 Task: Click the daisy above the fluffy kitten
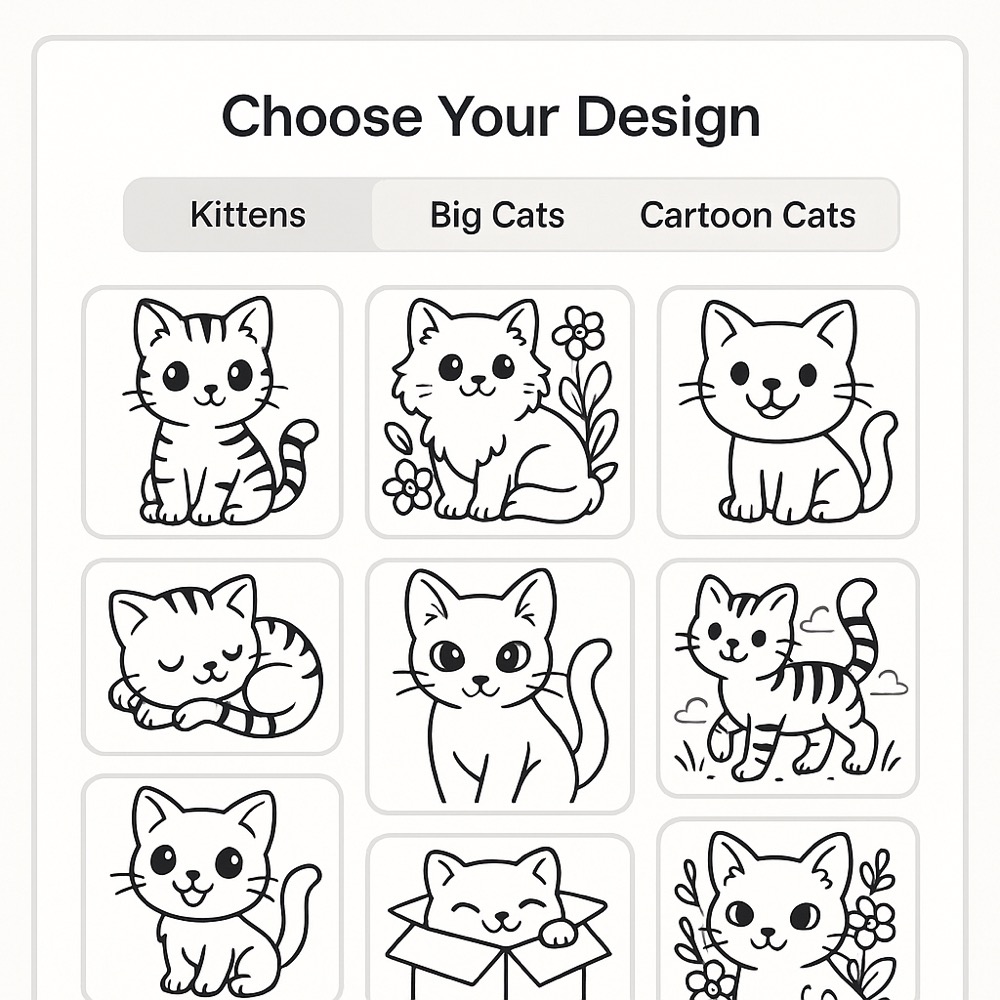(x=578, y=332)
